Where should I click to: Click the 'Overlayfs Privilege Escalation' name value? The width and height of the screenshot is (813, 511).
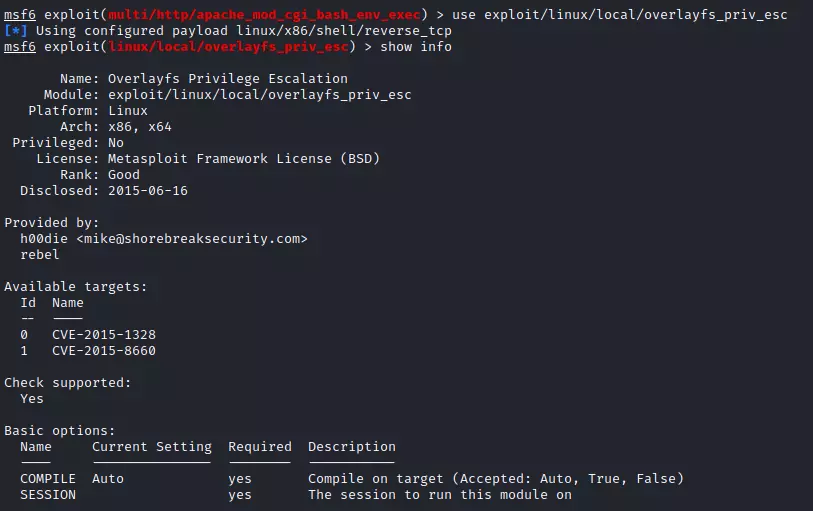[228, 79]
